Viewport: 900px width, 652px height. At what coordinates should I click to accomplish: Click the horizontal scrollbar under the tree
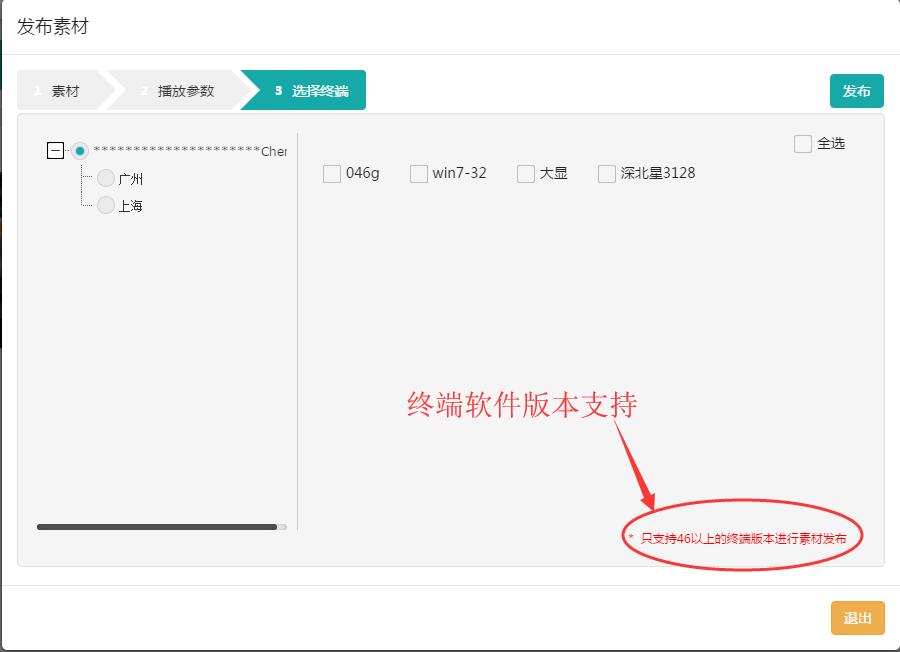(x=160, y=524)
